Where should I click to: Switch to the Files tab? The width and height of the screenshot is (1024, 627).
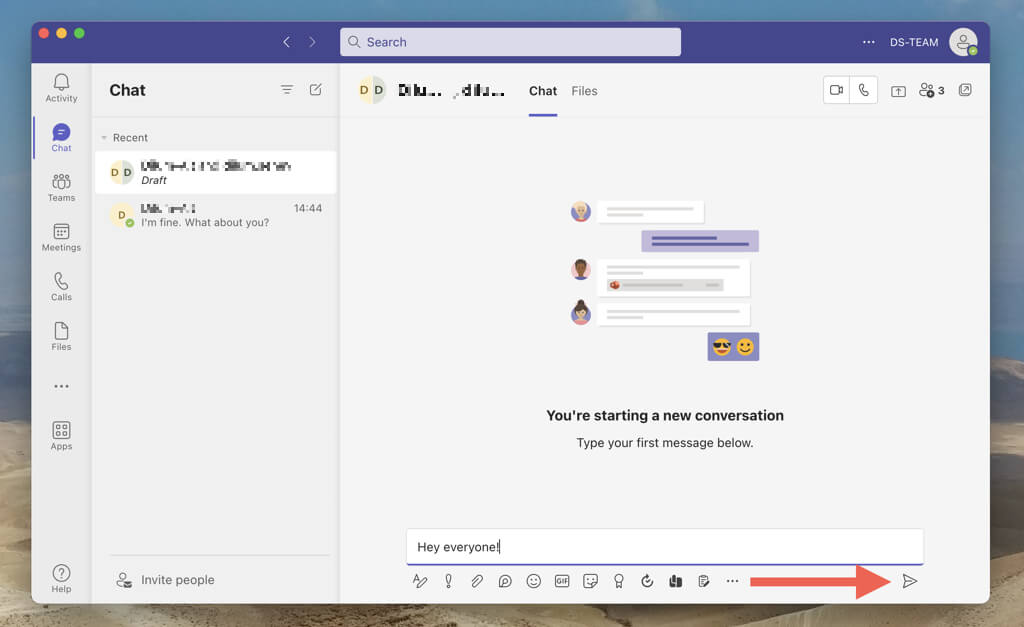pyautogui.click(x=584, y=91)
